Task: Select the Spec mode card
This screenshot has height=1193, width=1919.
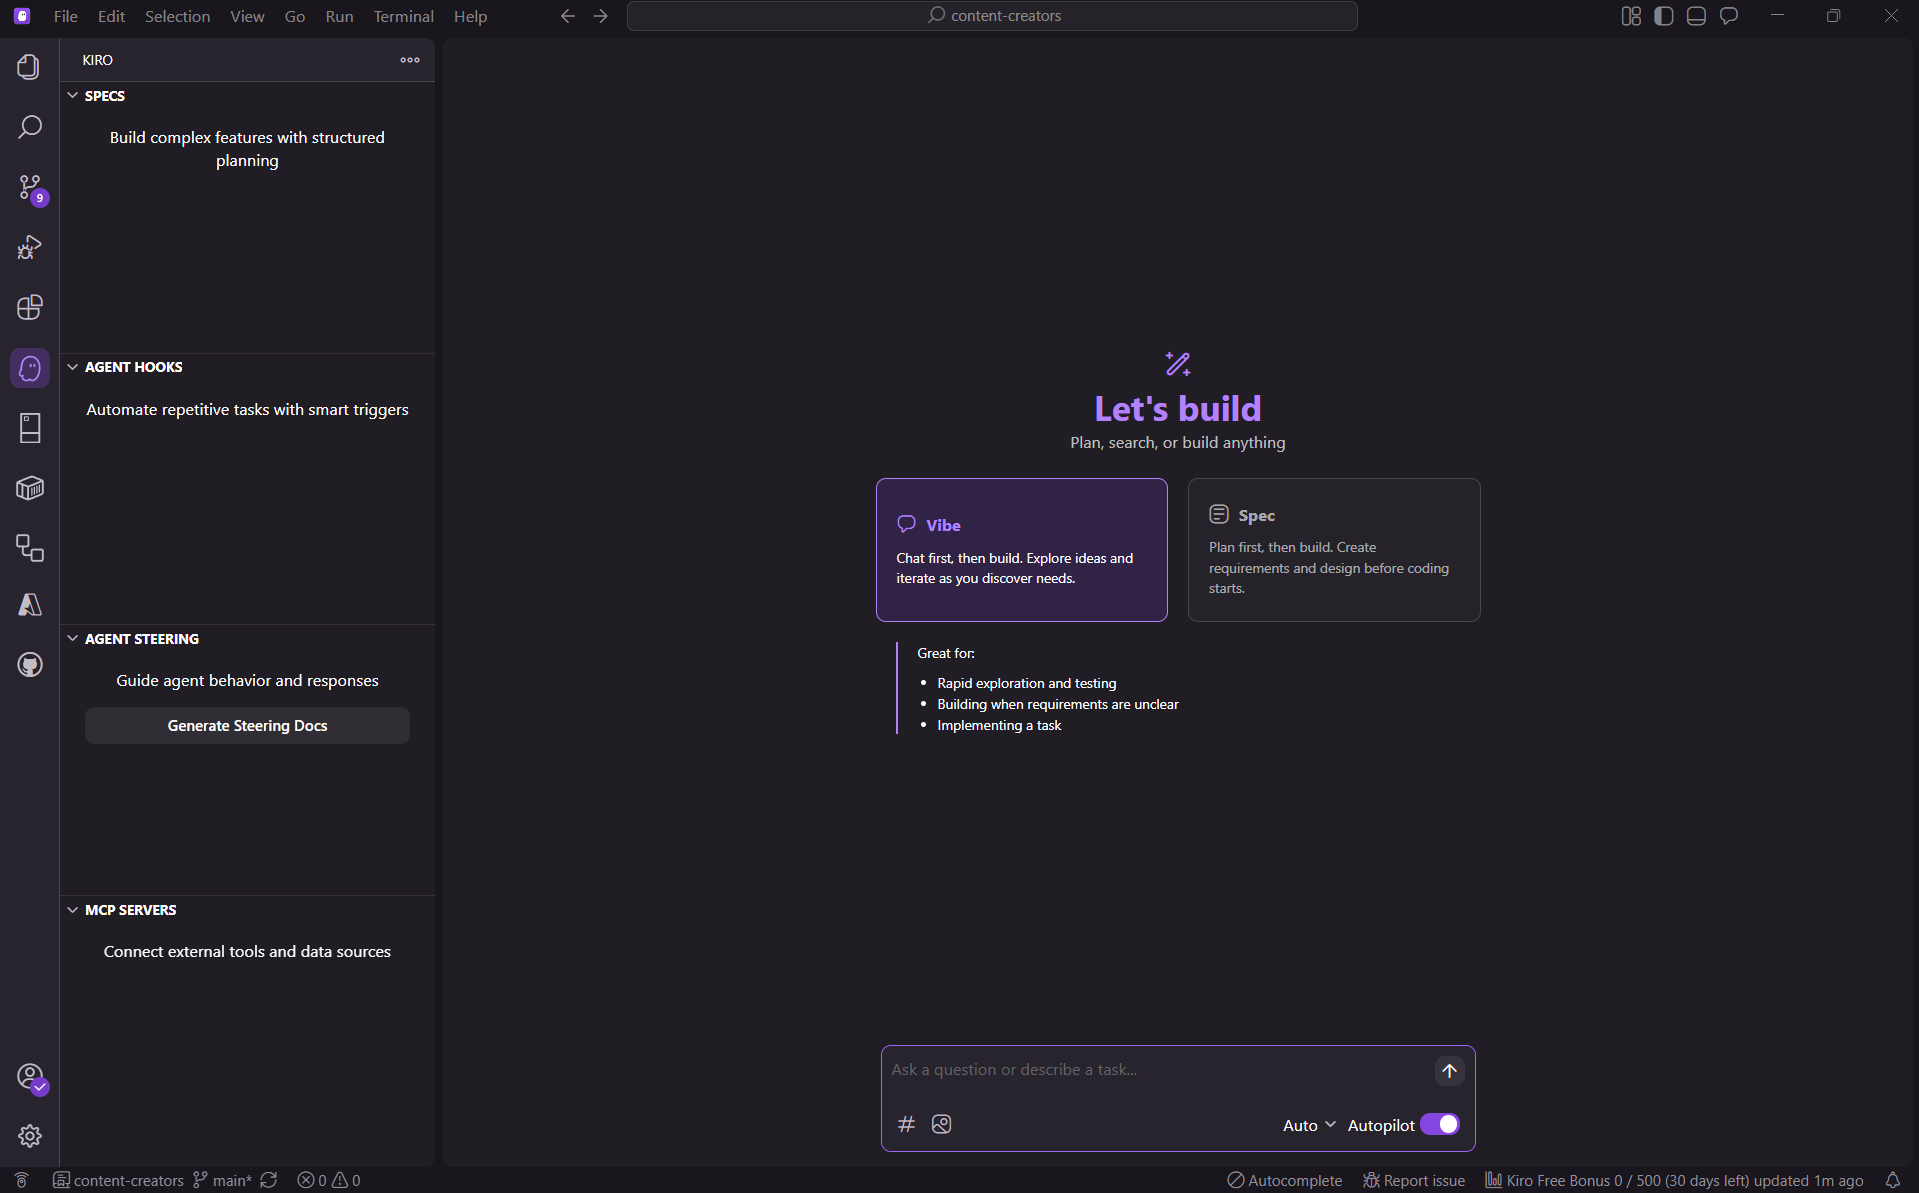Action: tap(1333, 550)
